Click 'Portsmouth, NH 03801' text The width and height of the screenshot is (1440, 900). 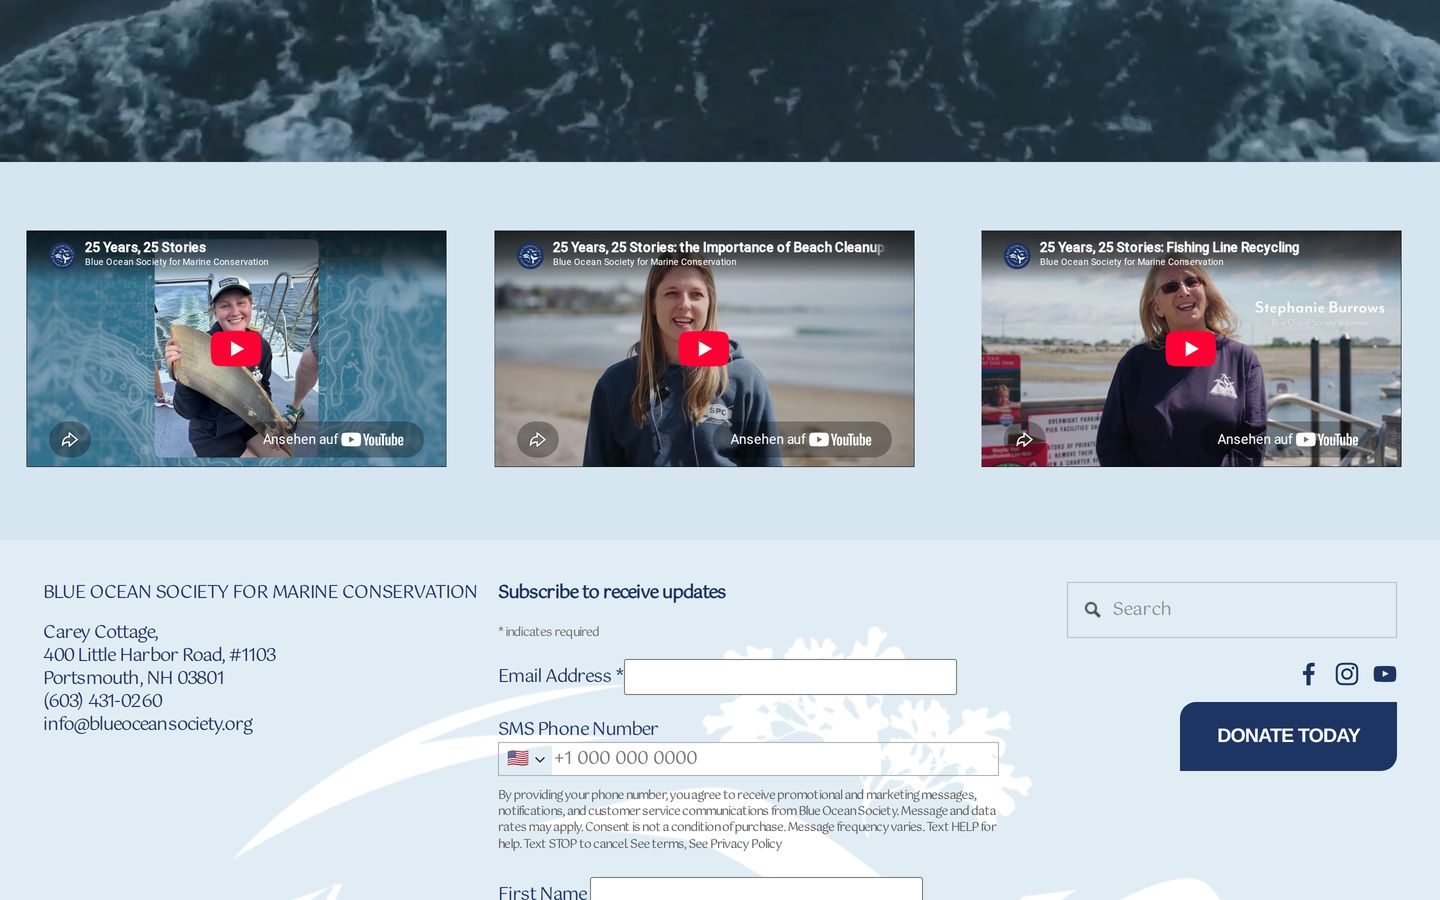click(x=134, y=678)
